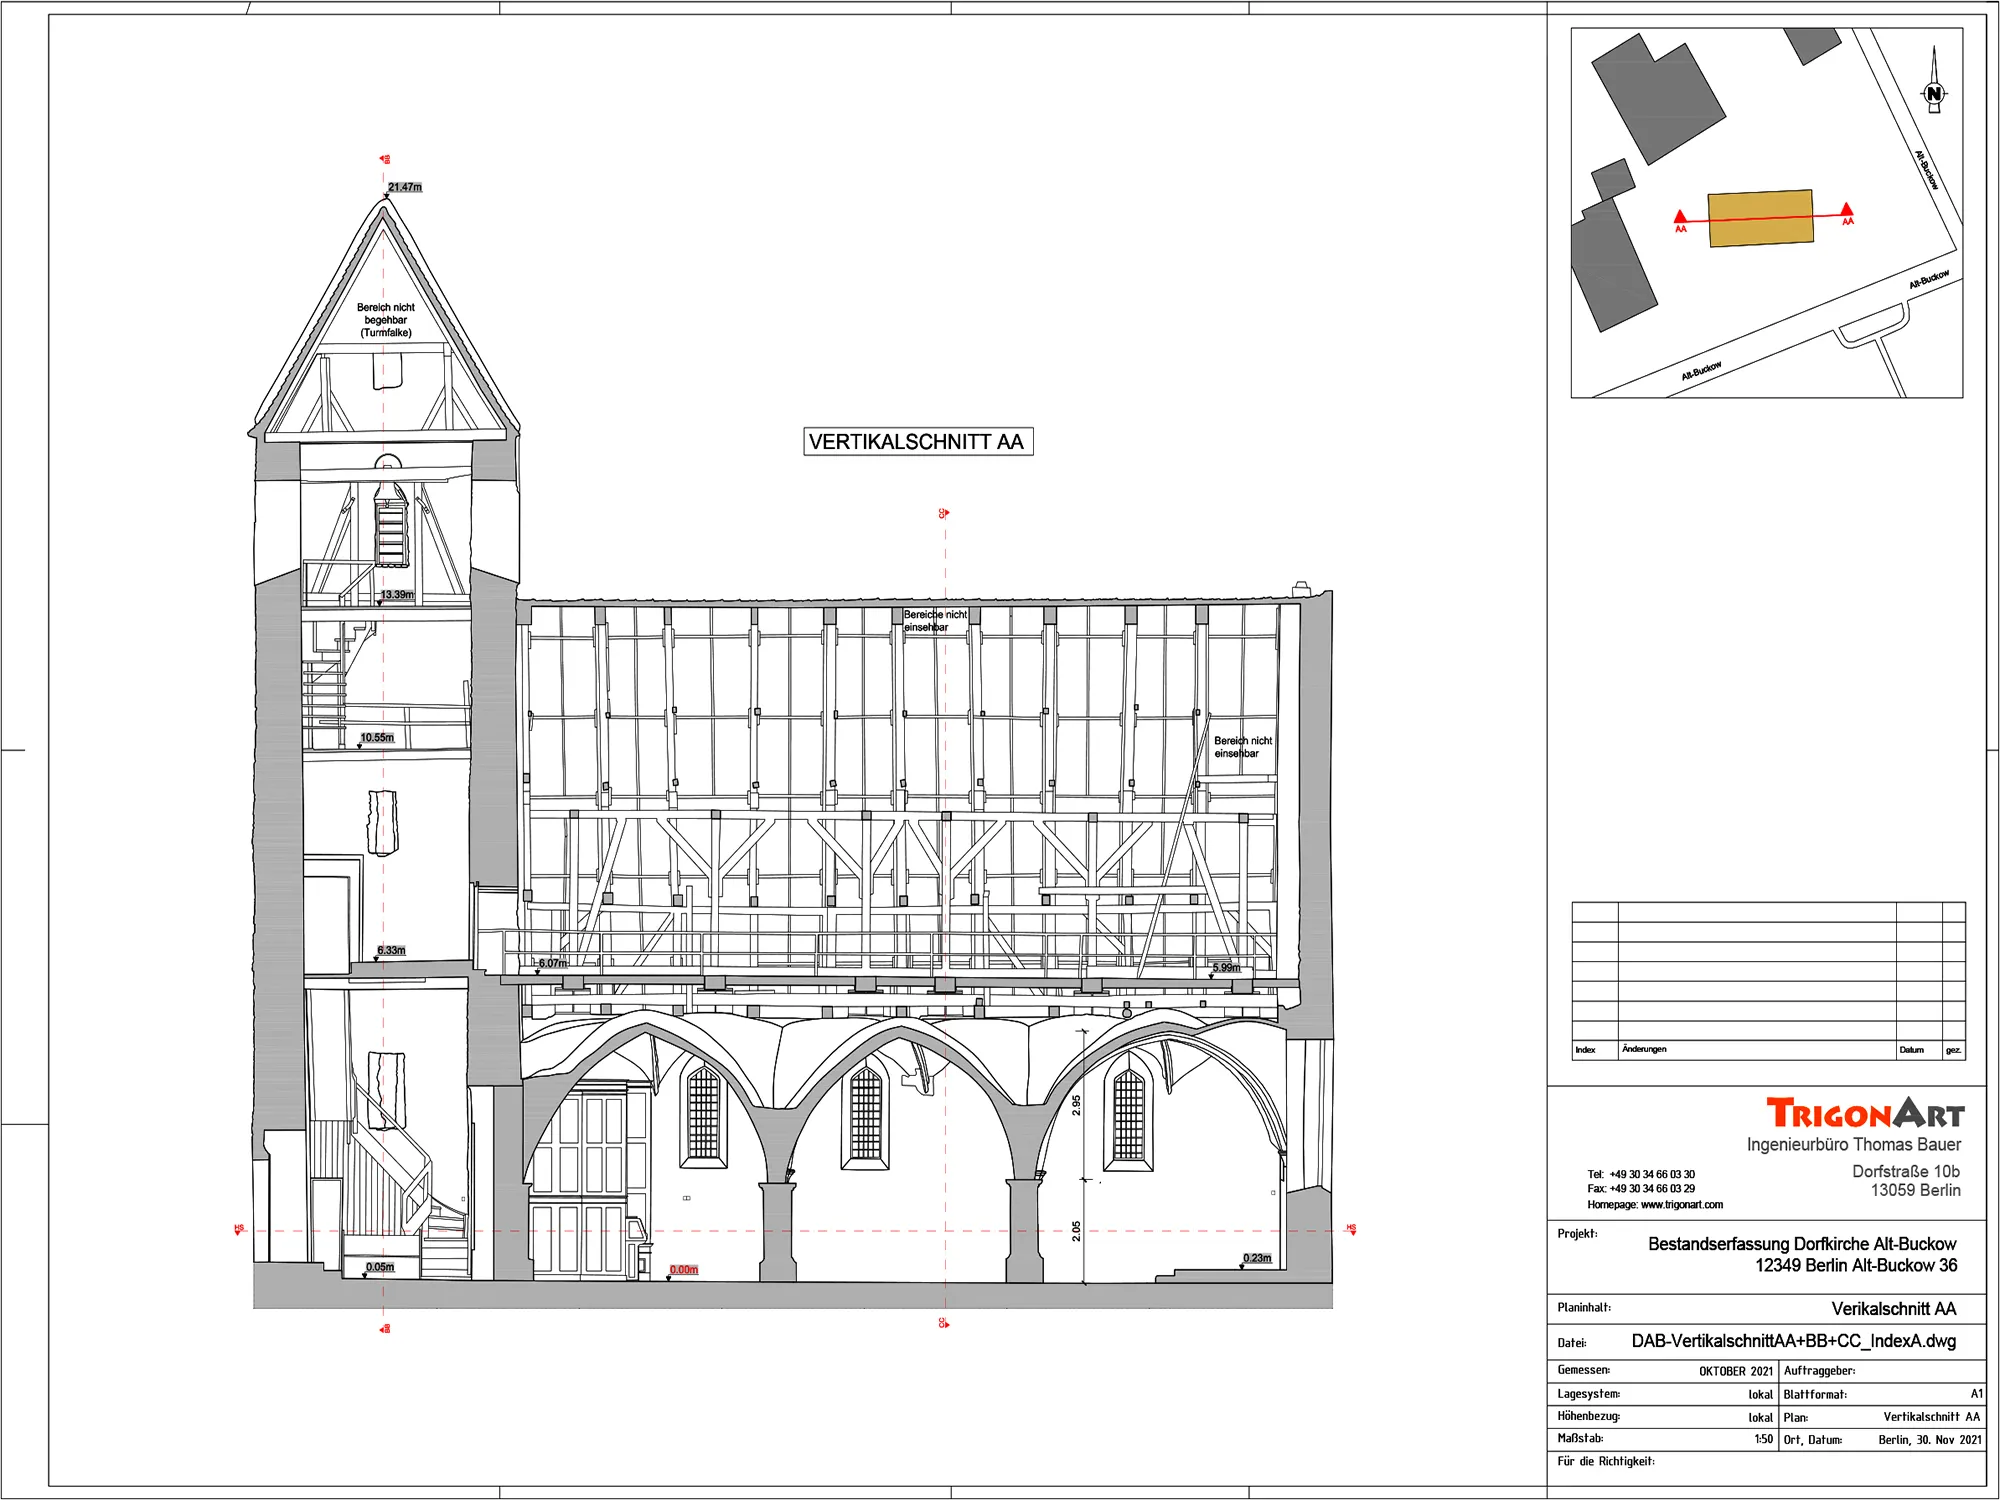Click the middle gothic window in the nave
Screen dimensions: 2000x1500
[x=866, y=1116]
